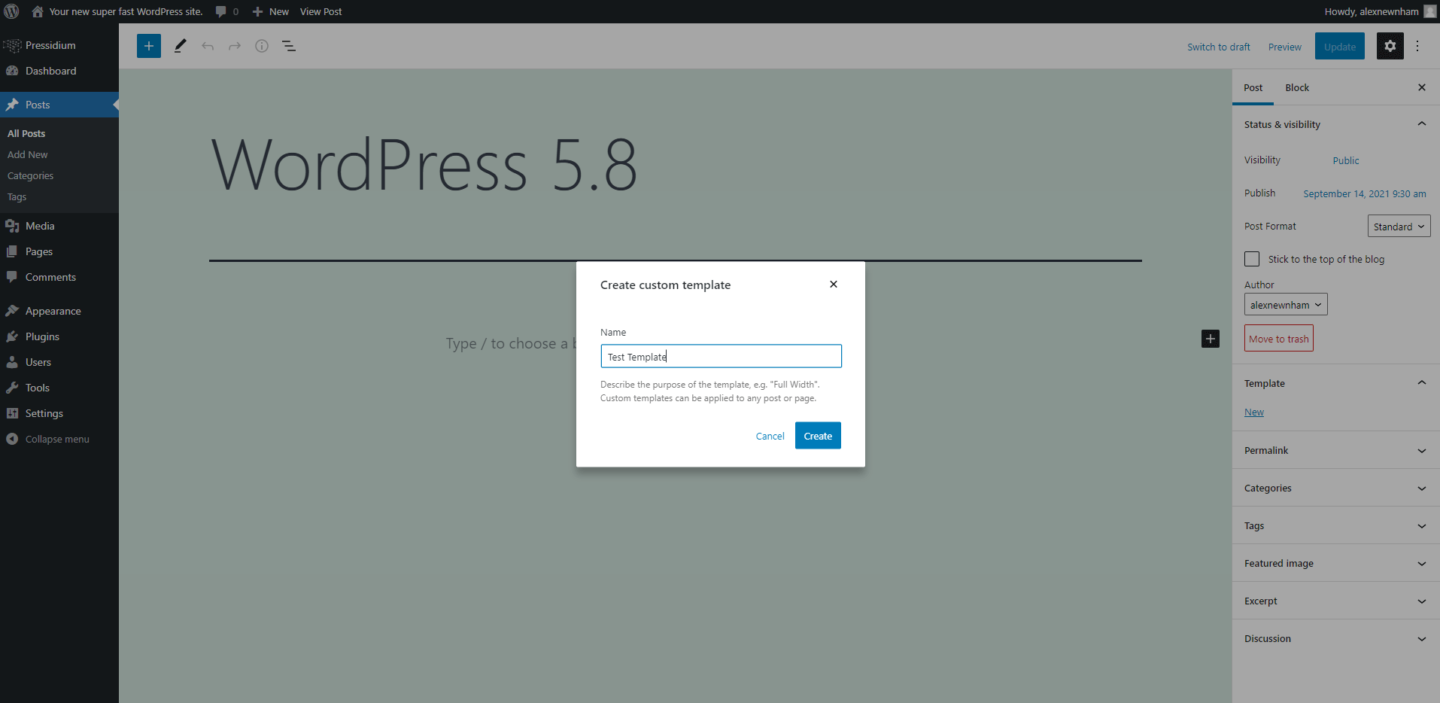Open the List View outline icon
The width and height of the screenshot is (1440, 703).
tap(288, 46)
